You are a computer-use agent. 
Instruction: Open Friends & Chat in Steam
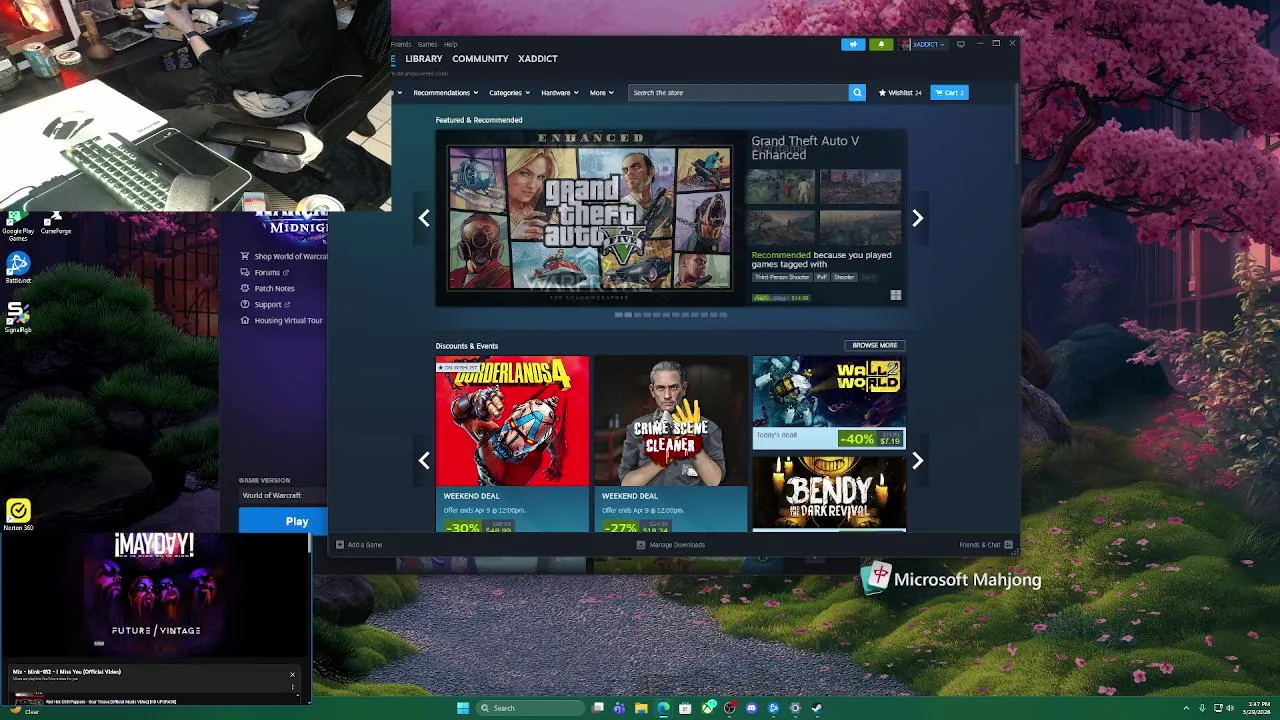click(x=986, y=545)
